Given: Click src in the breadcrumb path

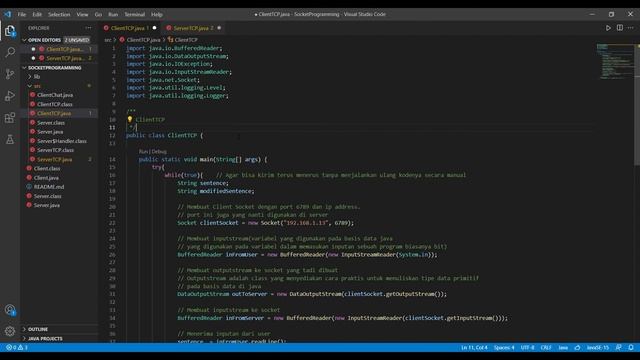Looking at the screenshot, I should point(108,40).
